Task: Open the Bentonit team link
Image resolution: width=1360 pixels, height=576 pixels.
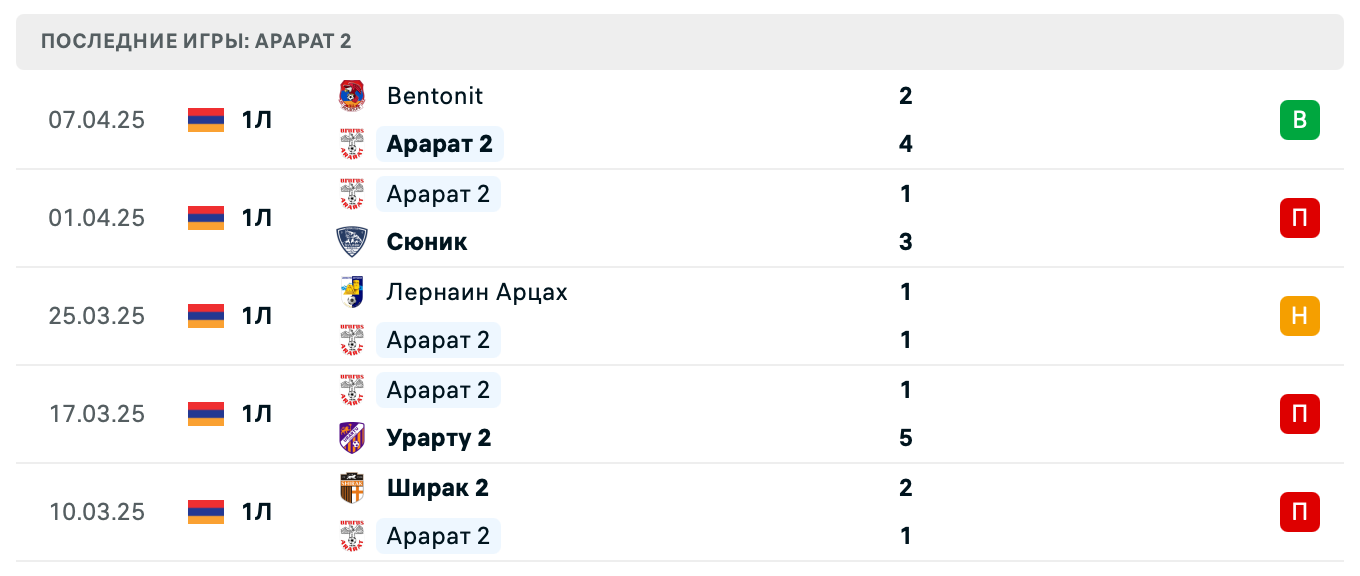Action: coord(435,96)
